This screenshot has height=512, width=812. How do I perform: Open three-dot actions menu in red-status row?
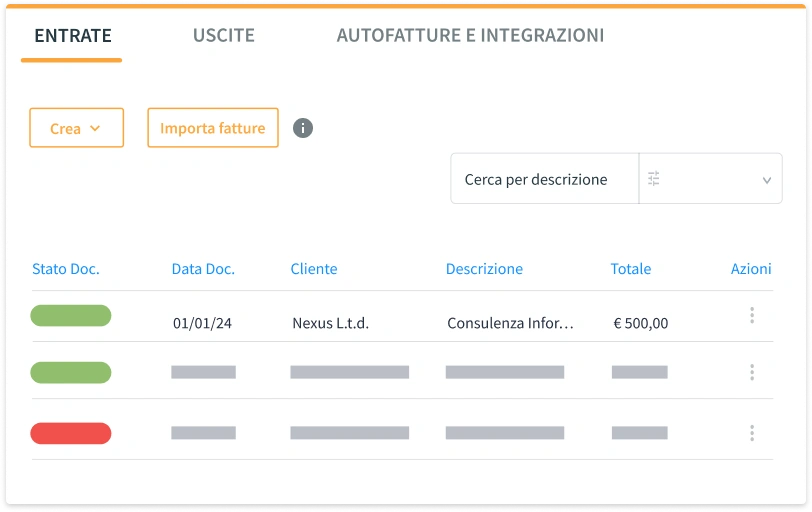[751, 433]
